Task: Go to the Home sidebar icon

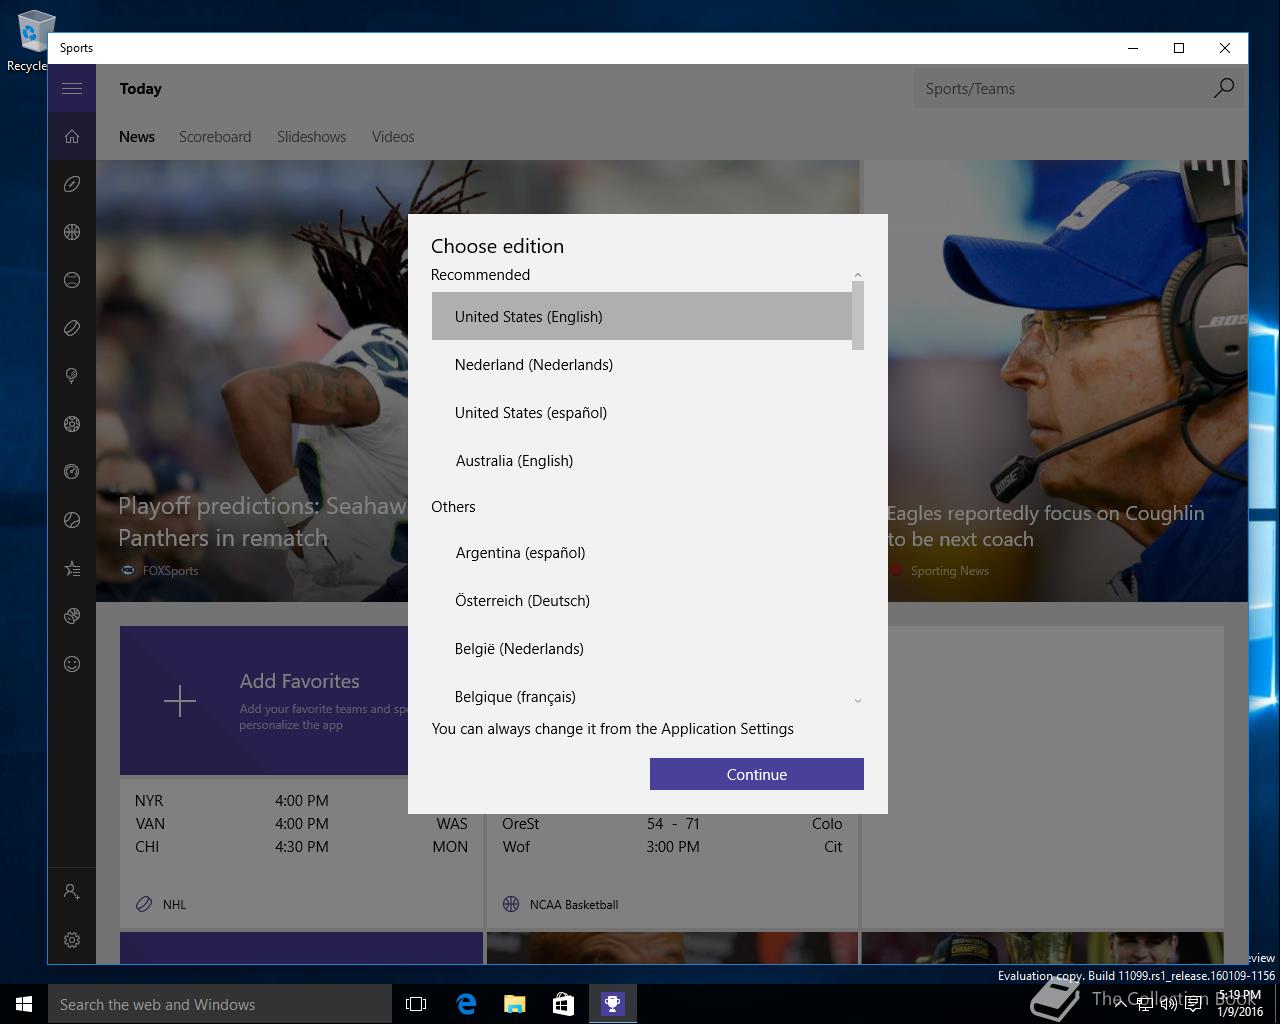Action: coord(72,136)
